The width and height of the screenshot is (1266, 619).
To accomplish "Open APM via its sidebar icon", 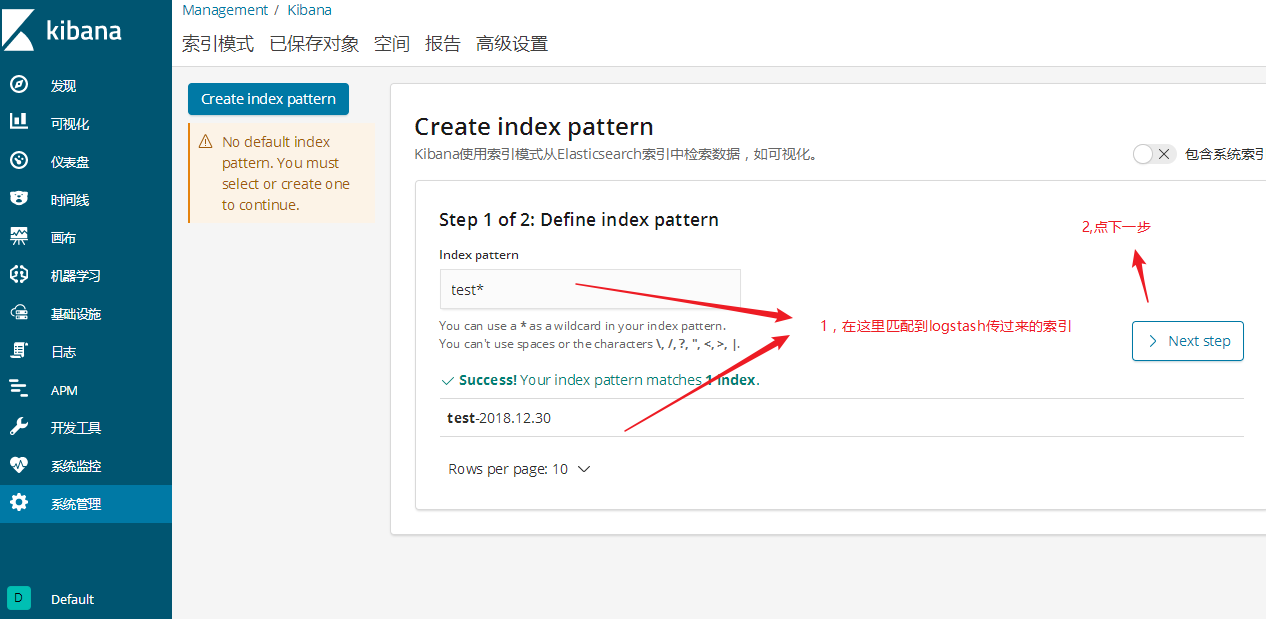I will pos(19,389).
